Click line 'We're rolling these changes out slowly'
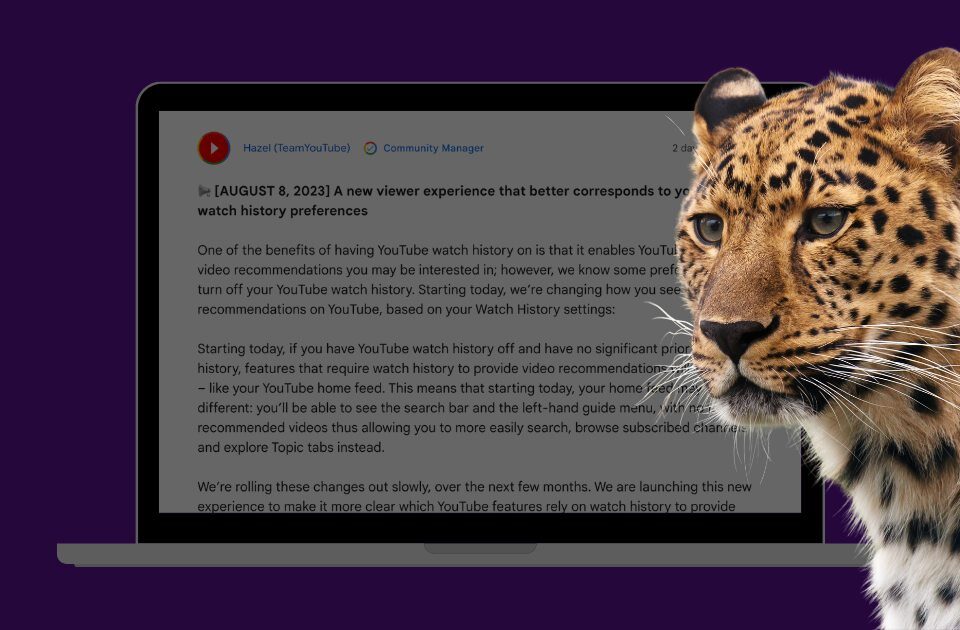 pos(474,487)
